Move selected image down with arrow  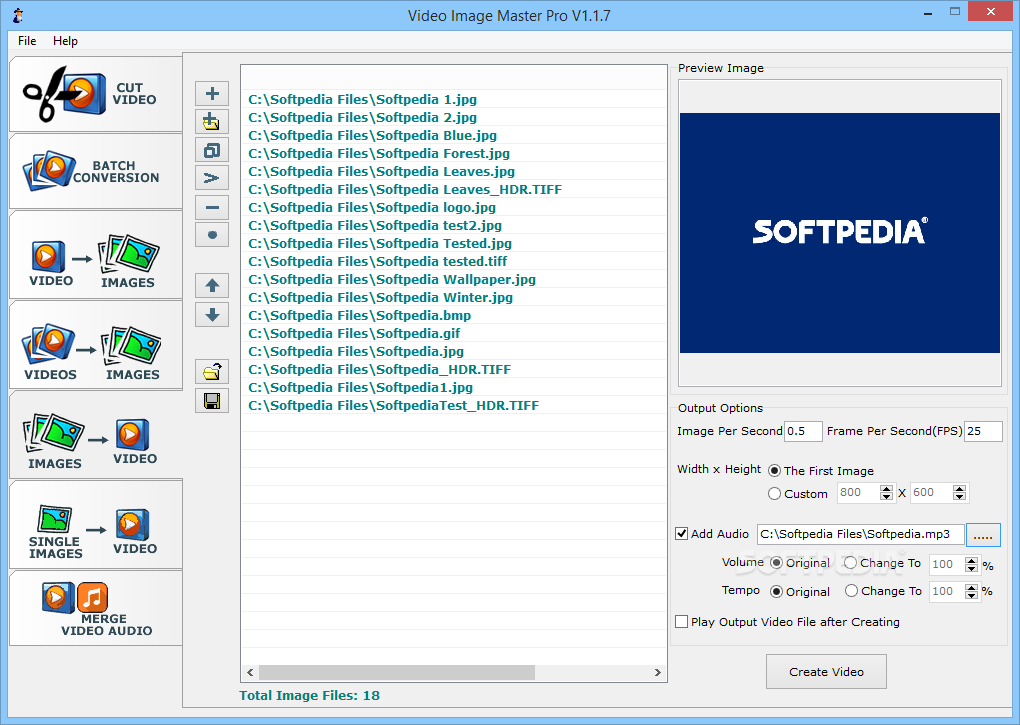point(212,315)
